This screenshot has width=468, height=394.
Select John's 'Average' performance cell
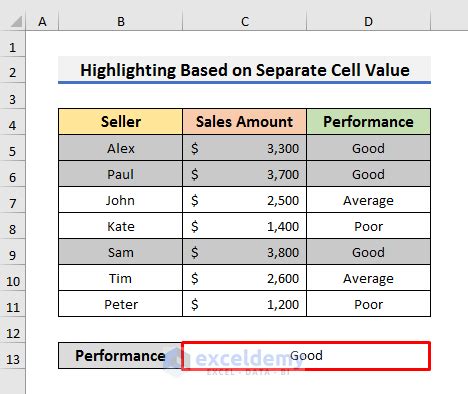369,200
